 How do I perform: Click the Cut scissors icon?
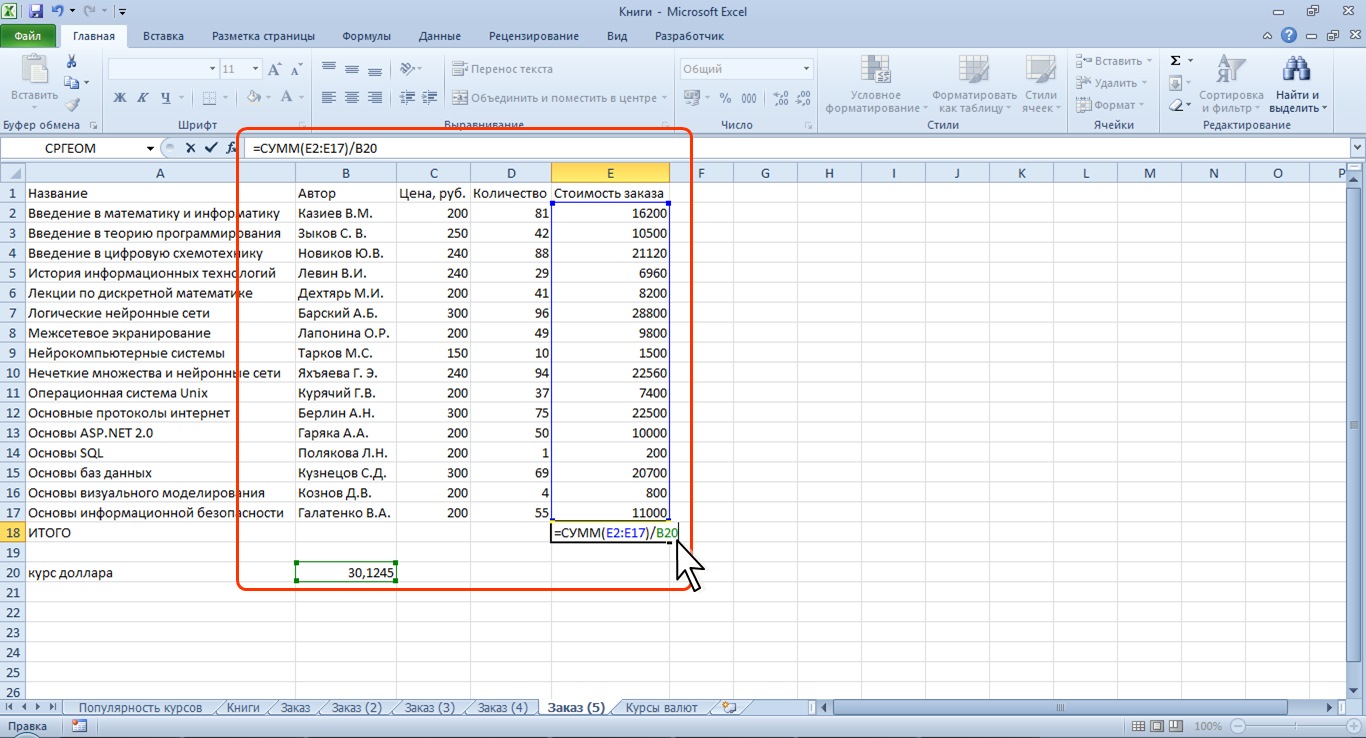pyautogui.click(x=72, y=62)
